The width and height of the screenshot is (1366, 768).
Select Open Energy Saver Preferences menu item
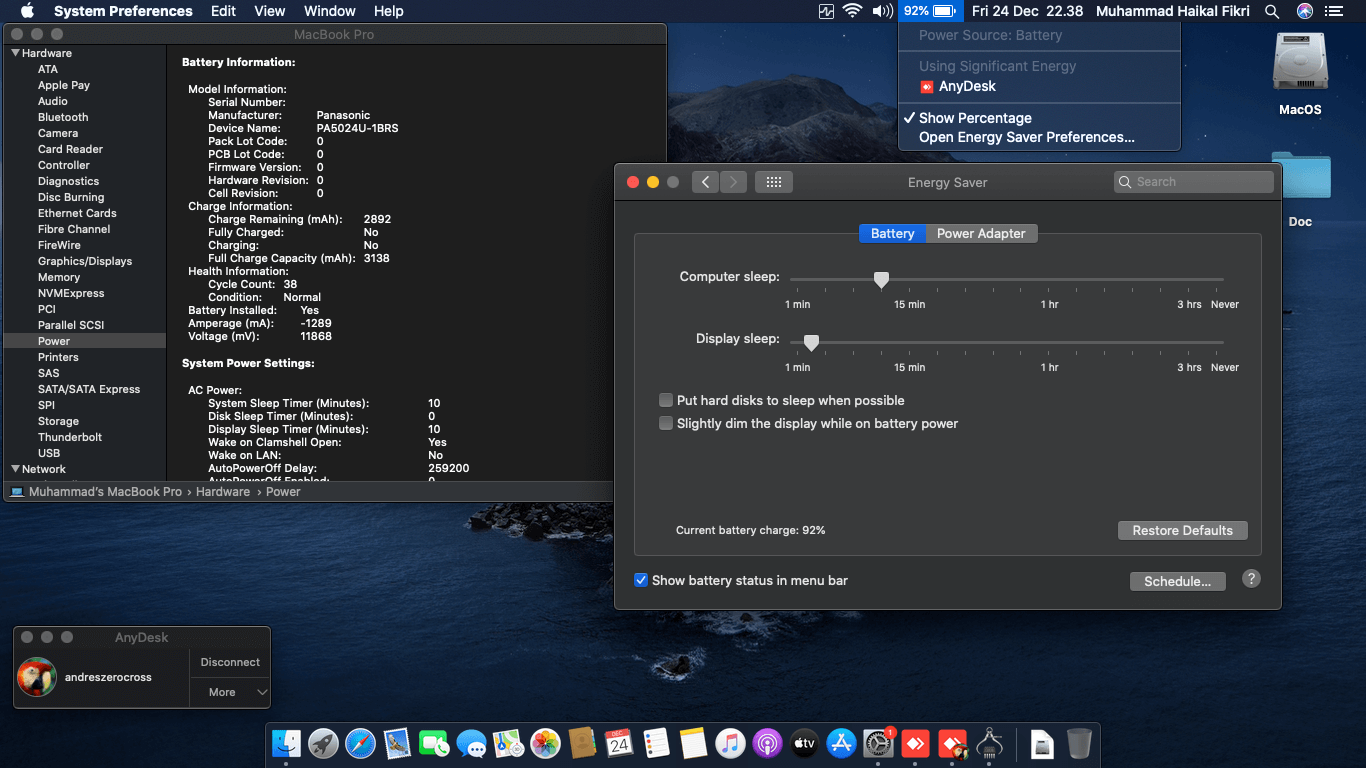pos(1026,137)
